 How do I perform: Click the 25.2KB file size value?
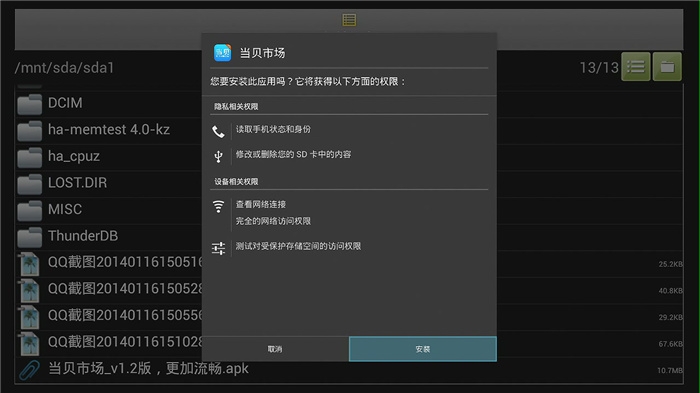[671, 264]
